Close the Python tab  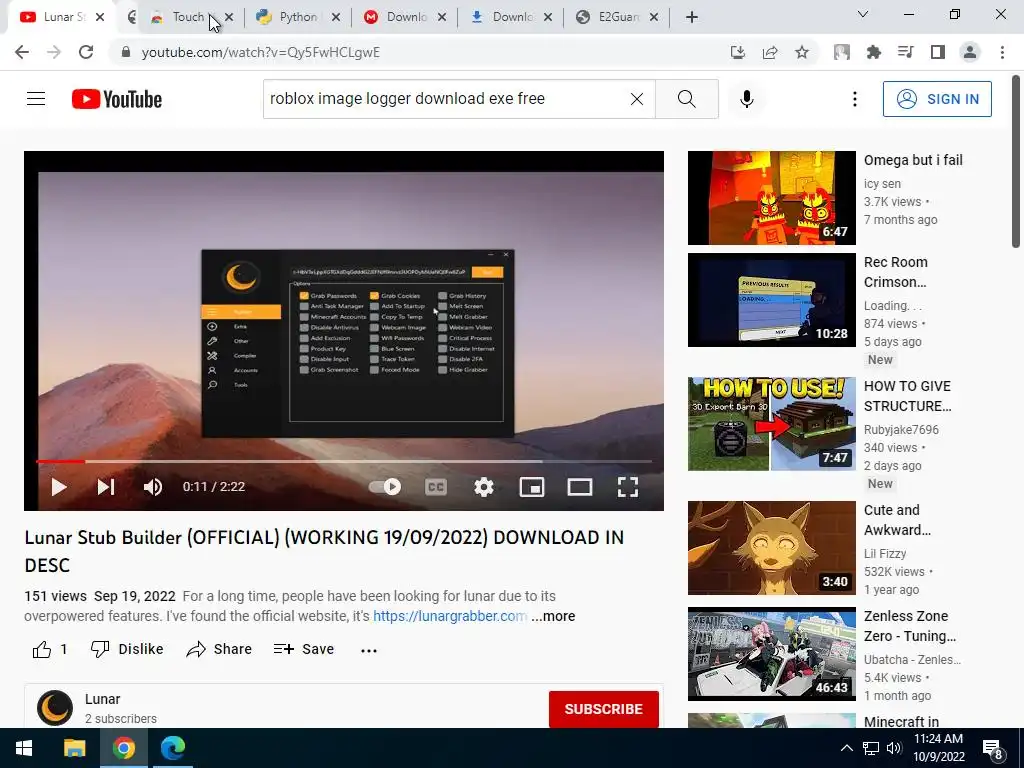coord(336,17)
